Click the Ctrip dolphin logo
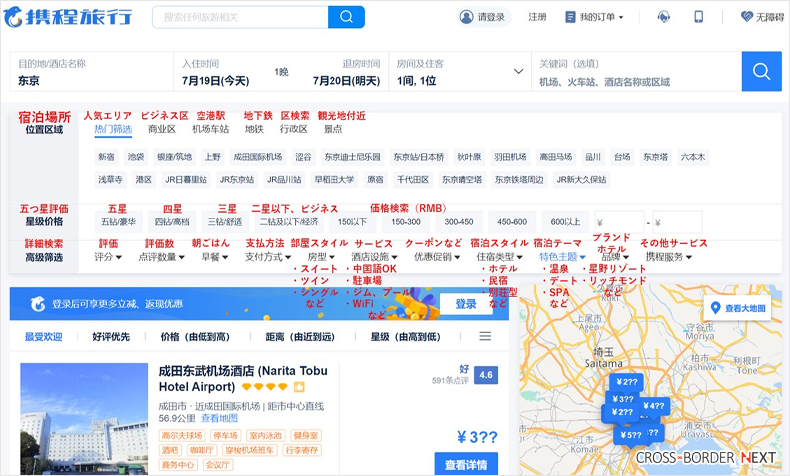 point(13,17)
